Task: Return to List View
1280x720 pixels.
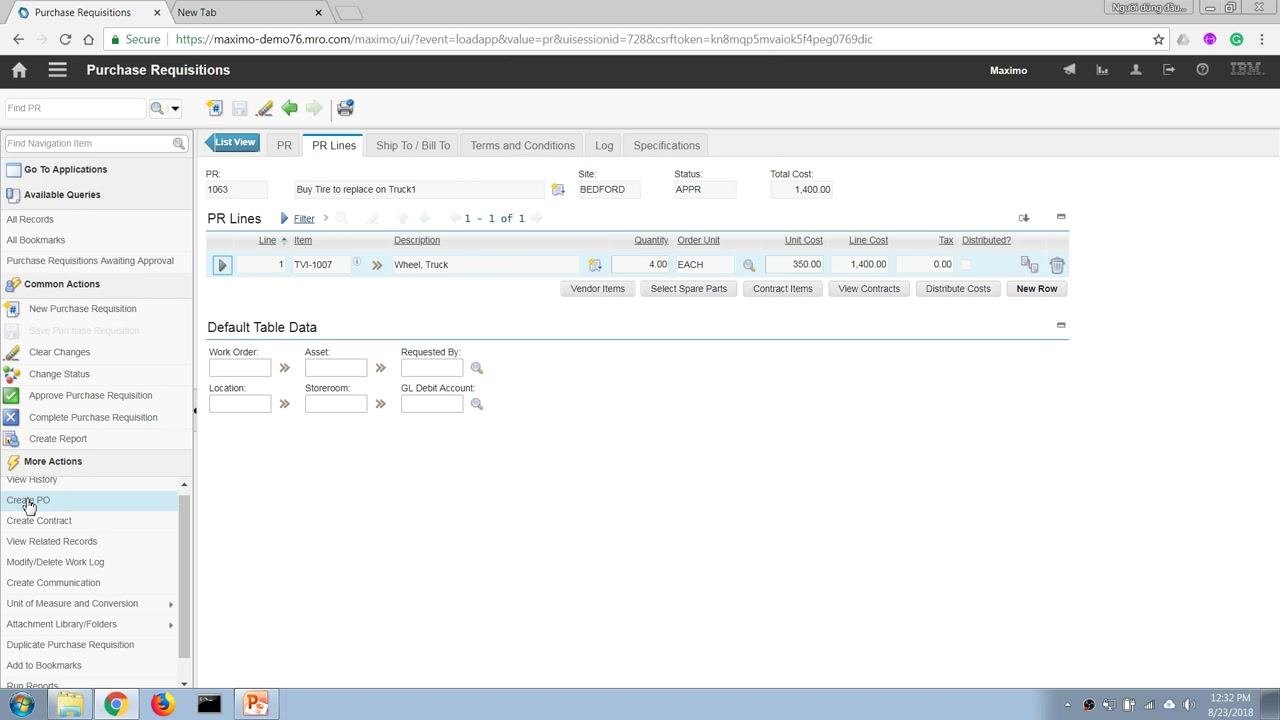Action: pos(233,142)
